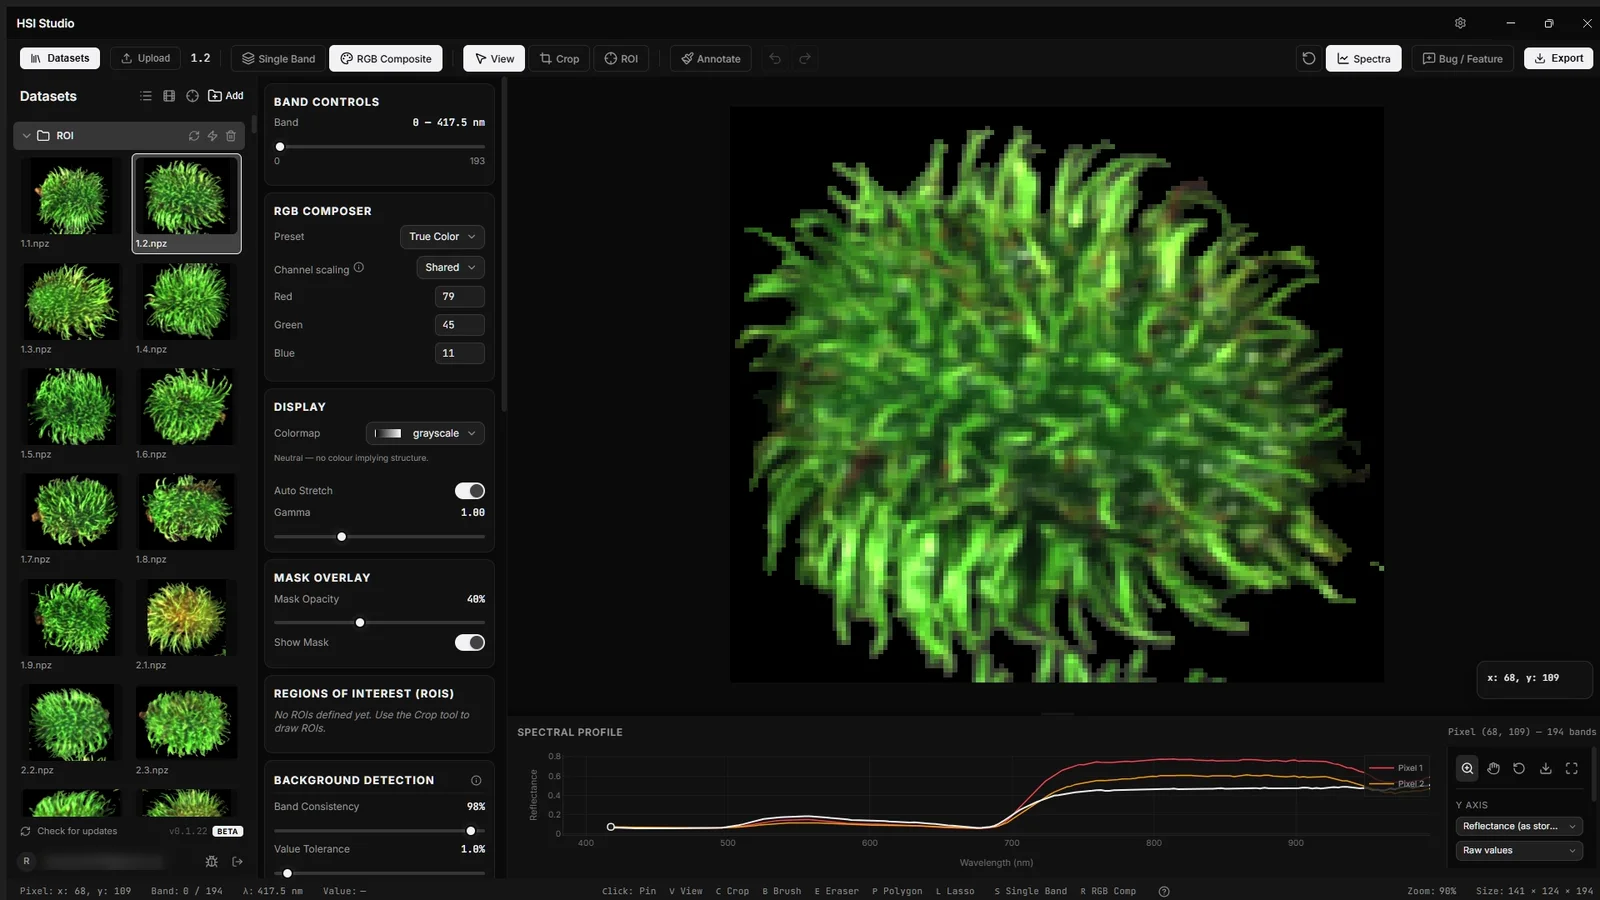Viewport: 1600px width, 900px height.
Task: Open the grayscale colormap dropdown
Action: click(425, 434)
